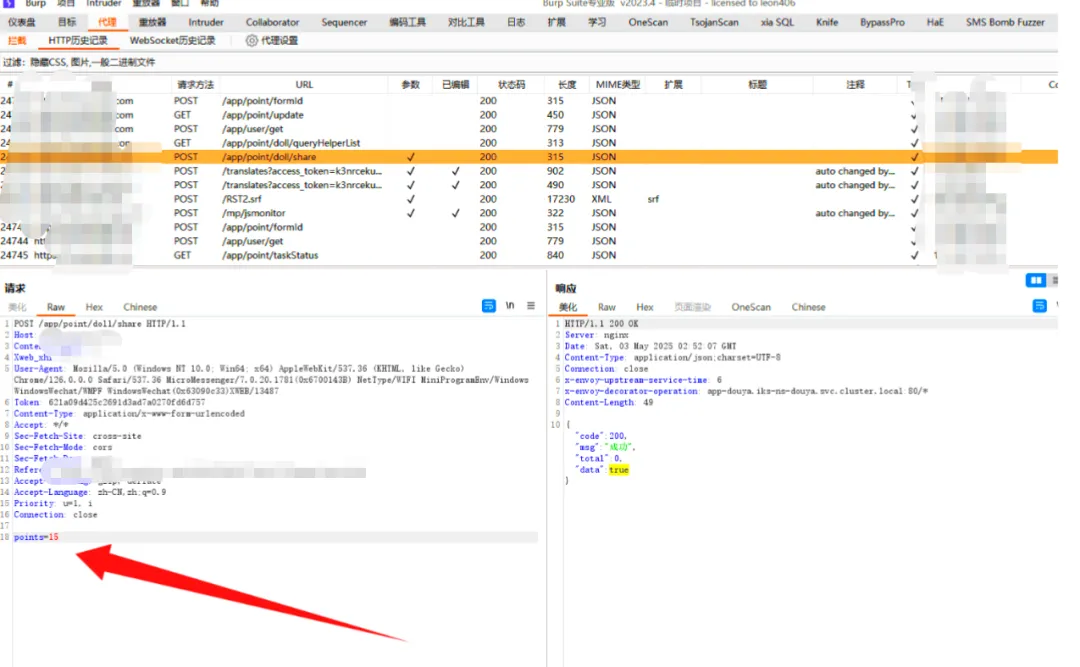Open the TsojanScan extension tab
Image resolution: width=1080 pixels, height=667 pixels.
[714, 22]
